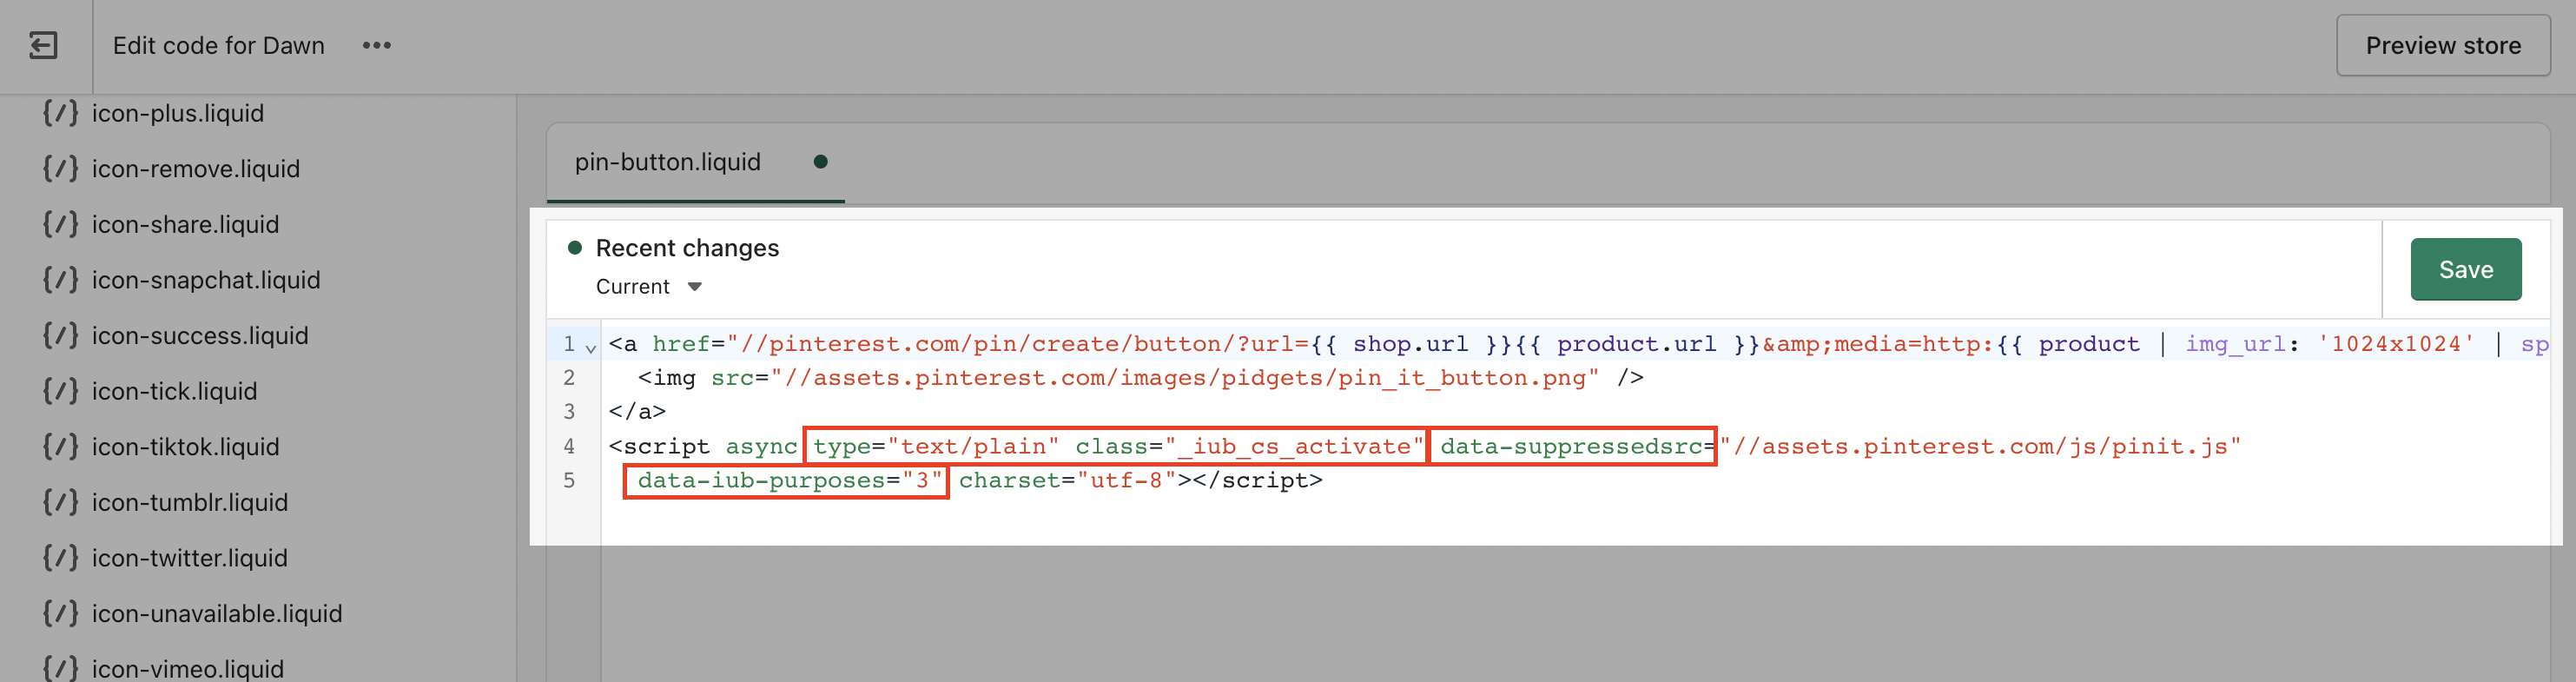Open icon-tumblr.liquid file

coord(189,502)
